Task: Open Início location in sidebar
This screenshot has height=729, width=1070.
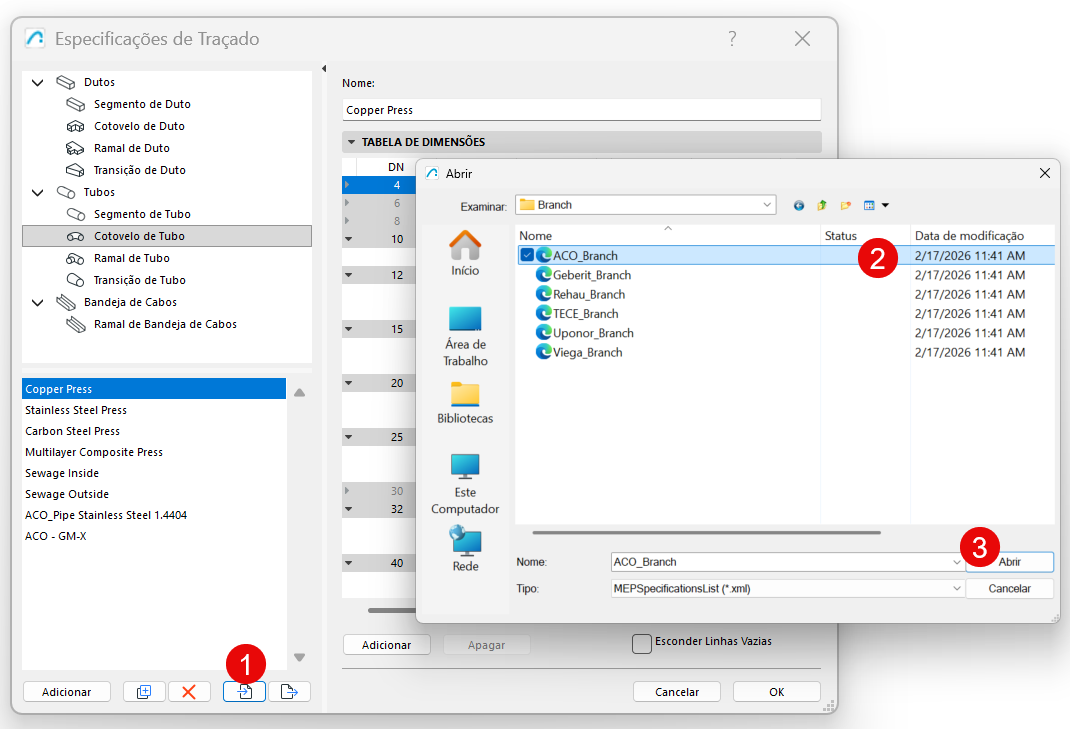Action: 465,253
